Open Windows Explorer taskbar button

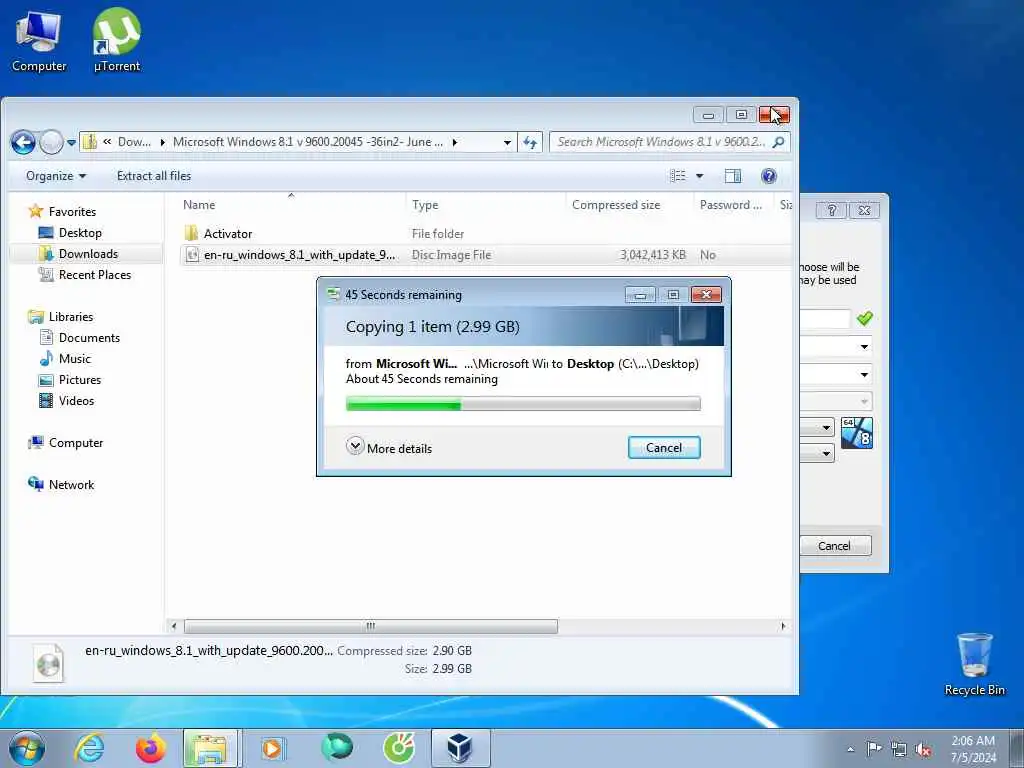tap(212, 748)
